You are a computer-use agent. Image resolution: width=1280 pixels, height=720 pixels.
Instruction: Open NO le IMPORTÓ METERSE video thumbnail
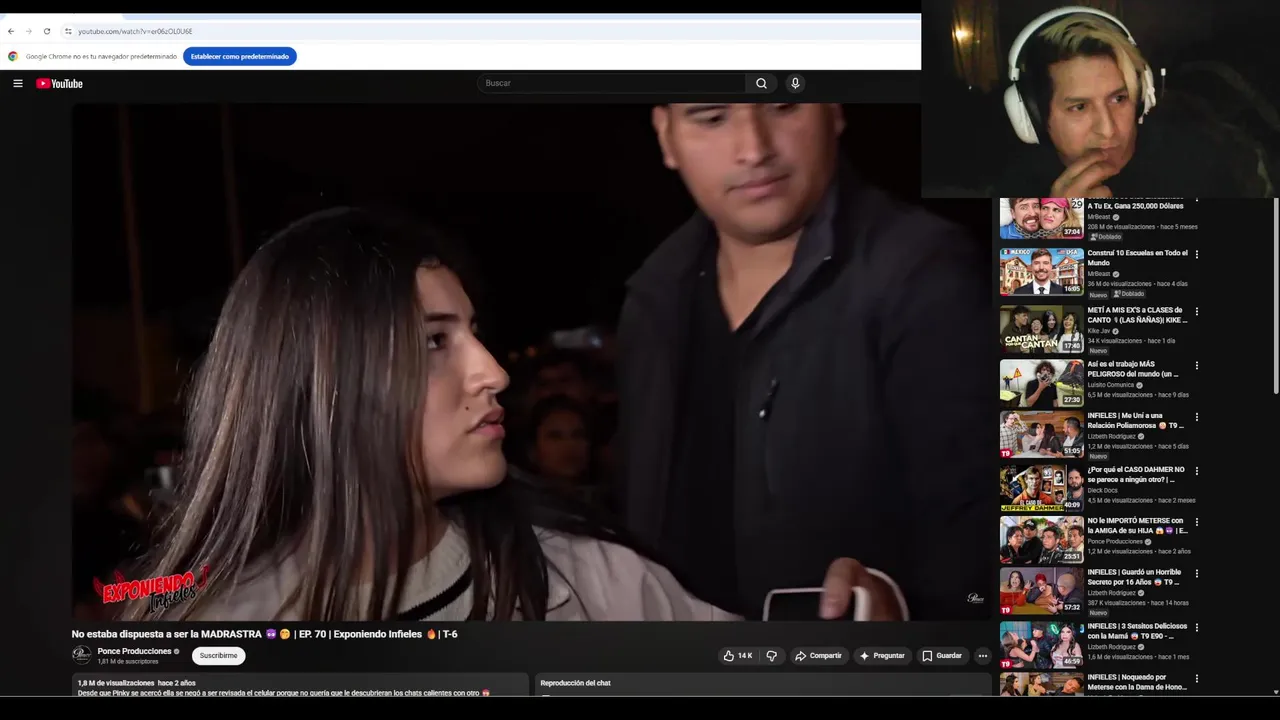click(x=1041, y=540)
